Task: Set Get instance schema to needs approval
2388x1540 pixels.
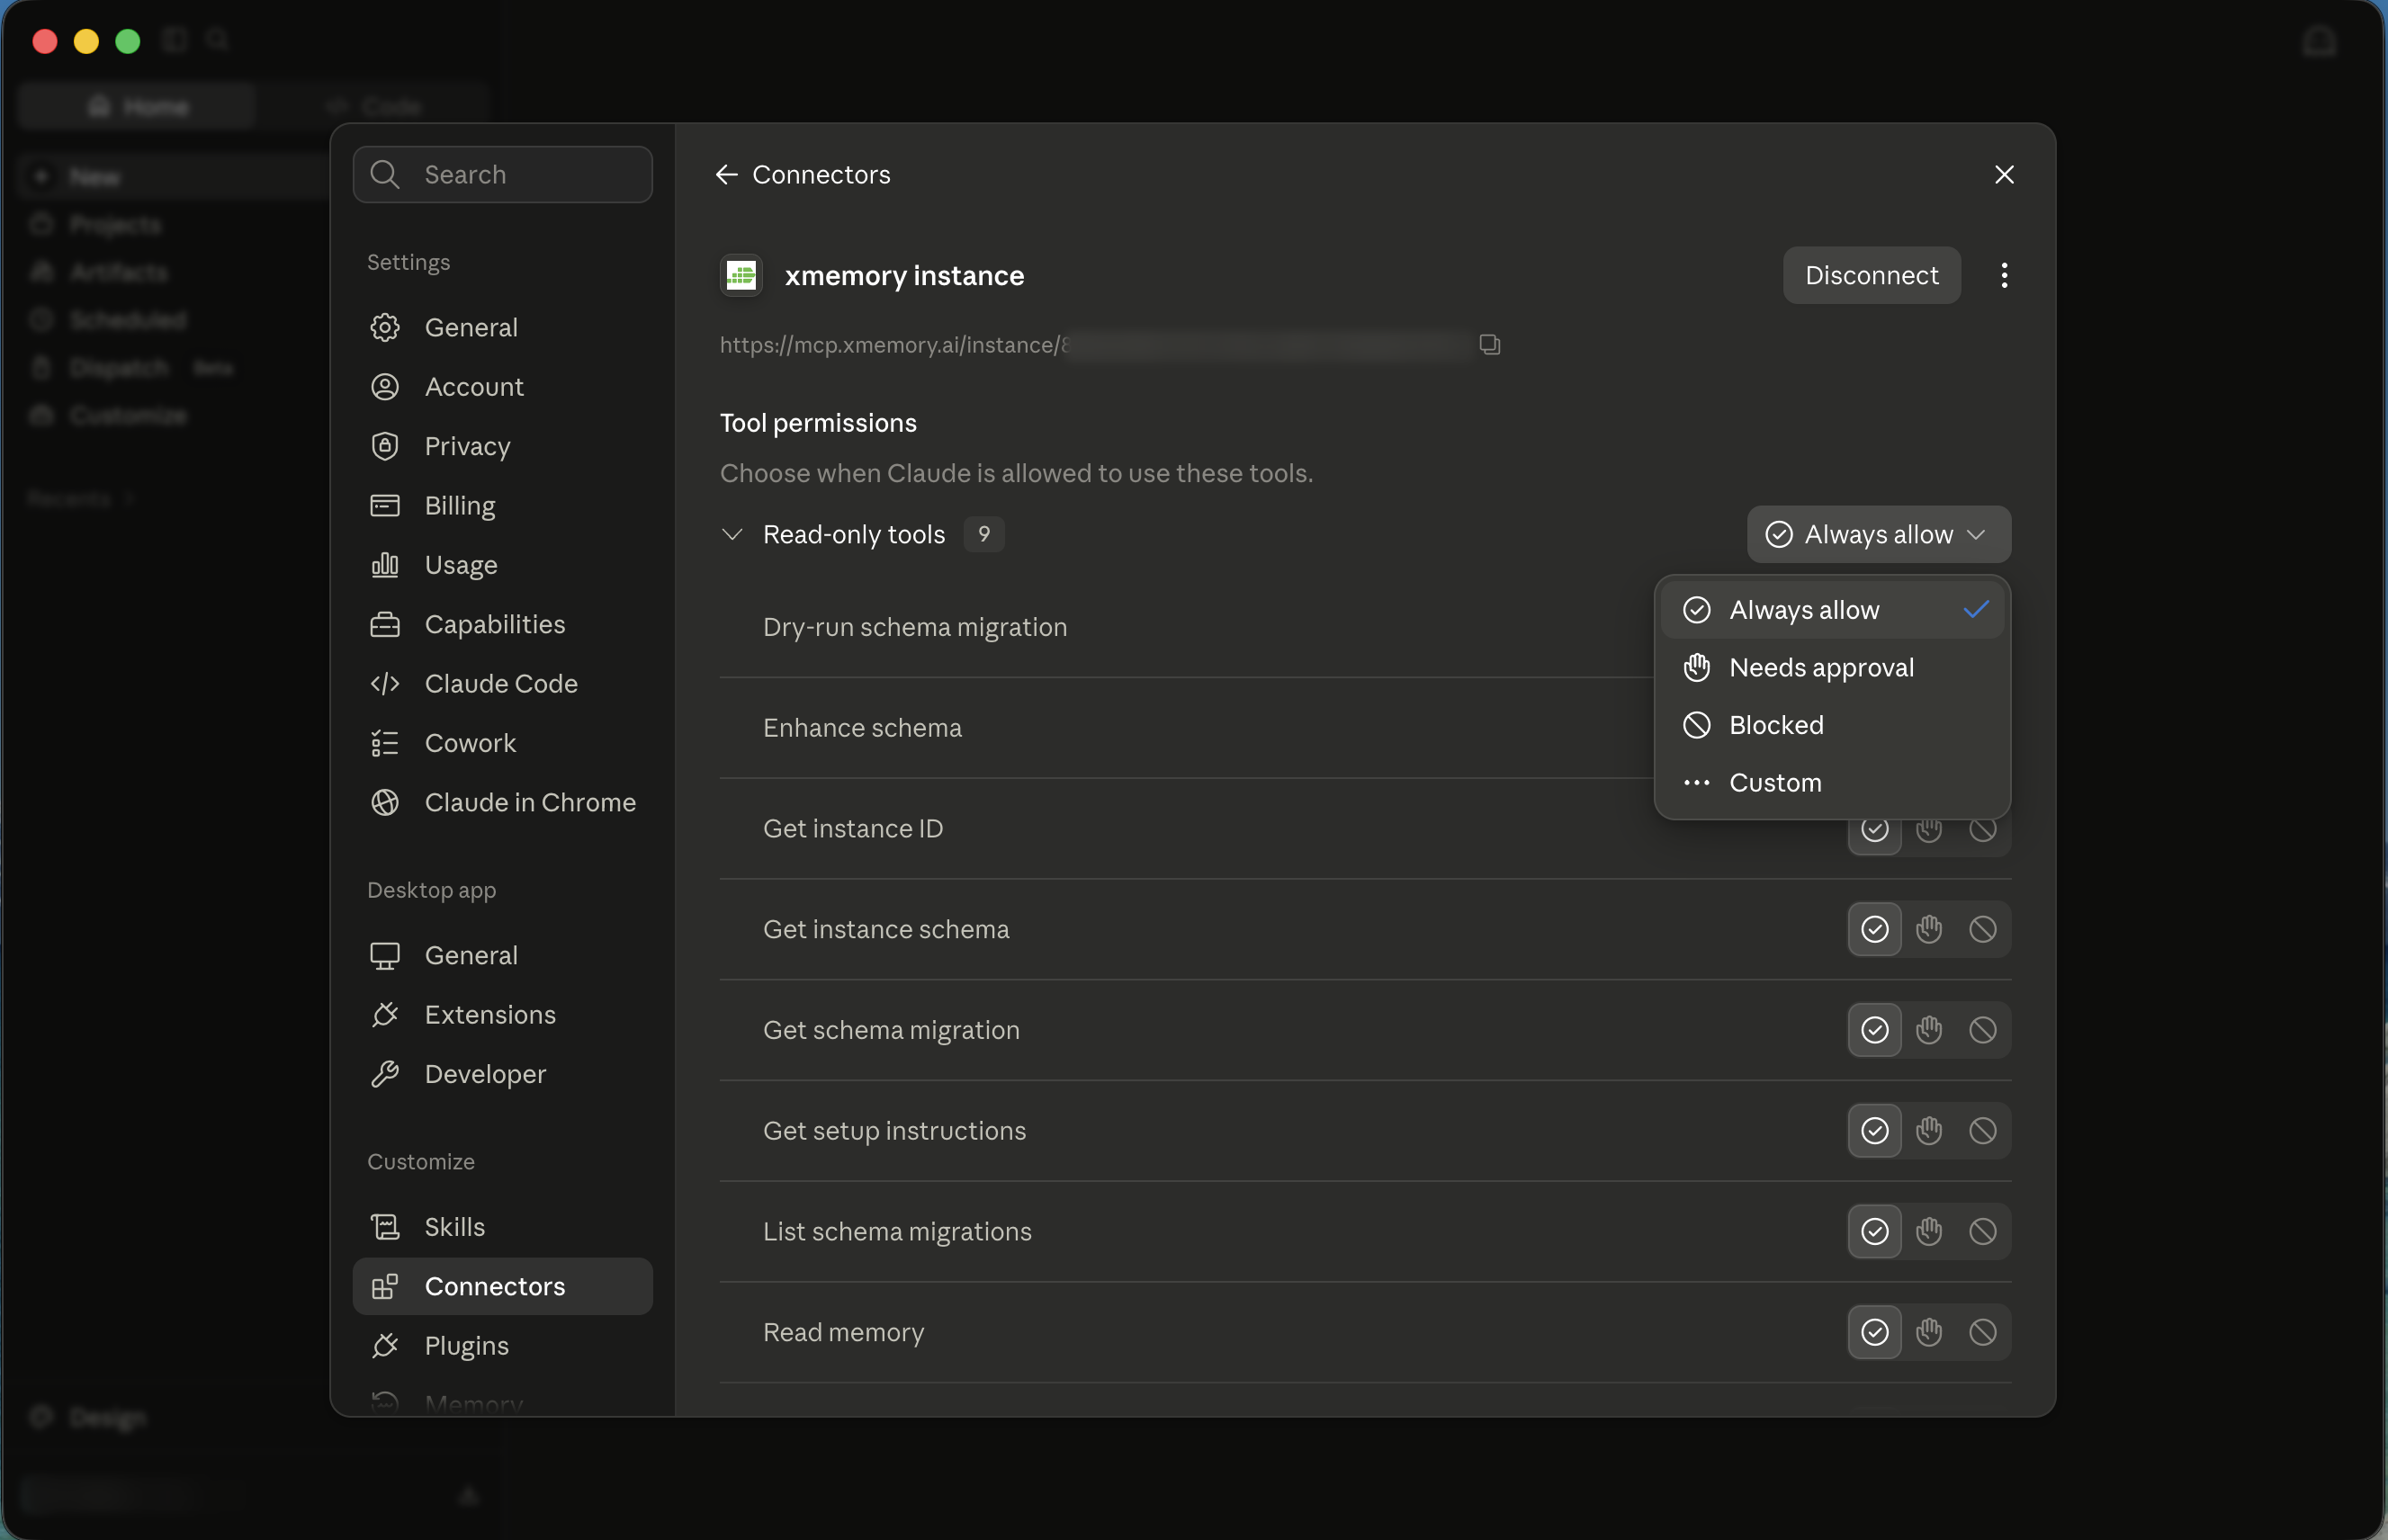Action: (x=1929, y=930)
